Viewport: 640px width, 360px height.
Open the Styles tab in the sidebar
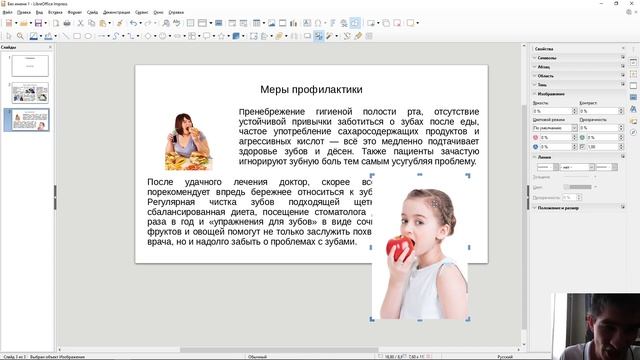click(x=633, y=109)
